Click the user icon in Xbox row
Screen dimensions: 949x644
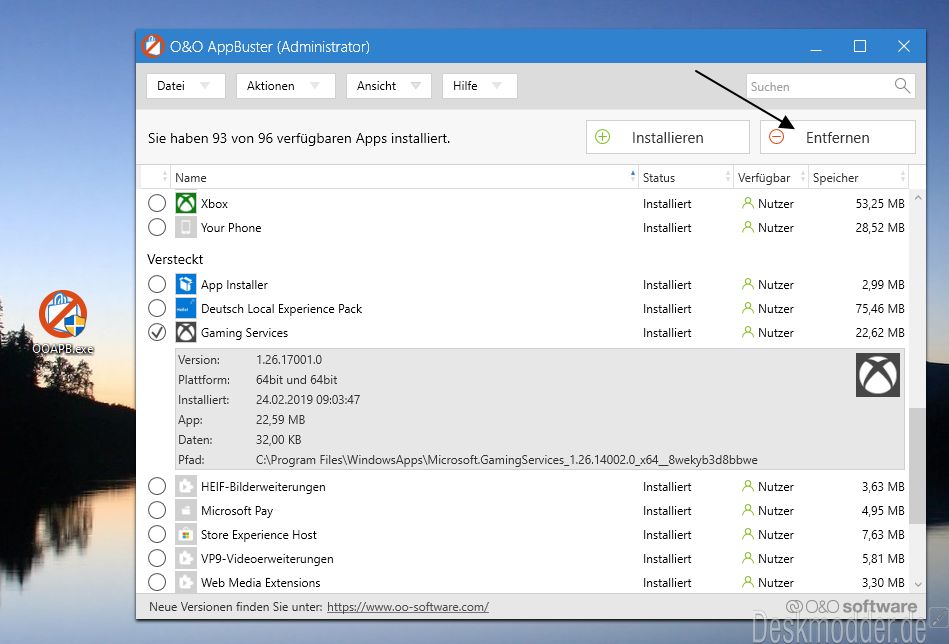pyautogui.click(x=748, y=203)
